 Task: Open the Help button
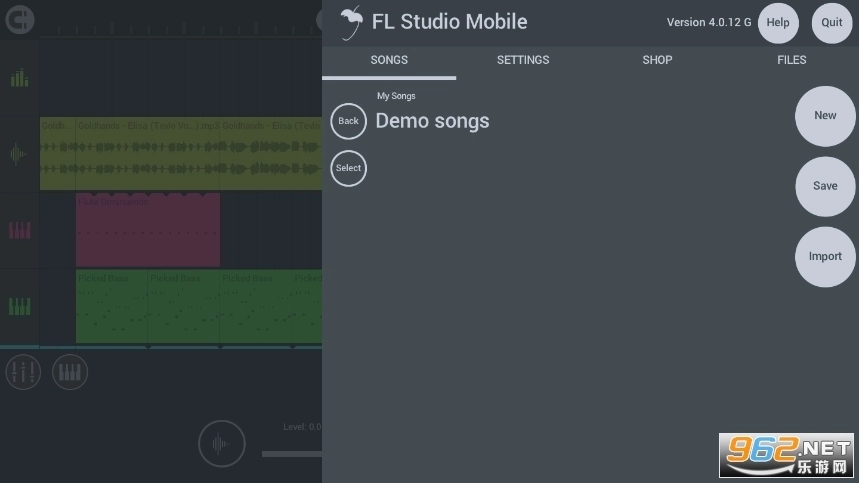pos(778,23)
